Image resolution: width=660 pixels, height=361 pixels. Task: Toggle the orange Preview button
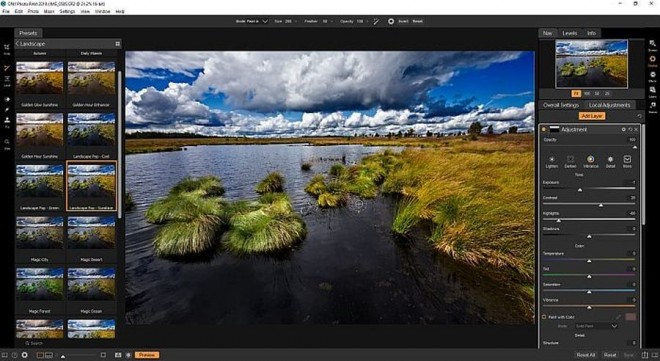coord(147,355)
